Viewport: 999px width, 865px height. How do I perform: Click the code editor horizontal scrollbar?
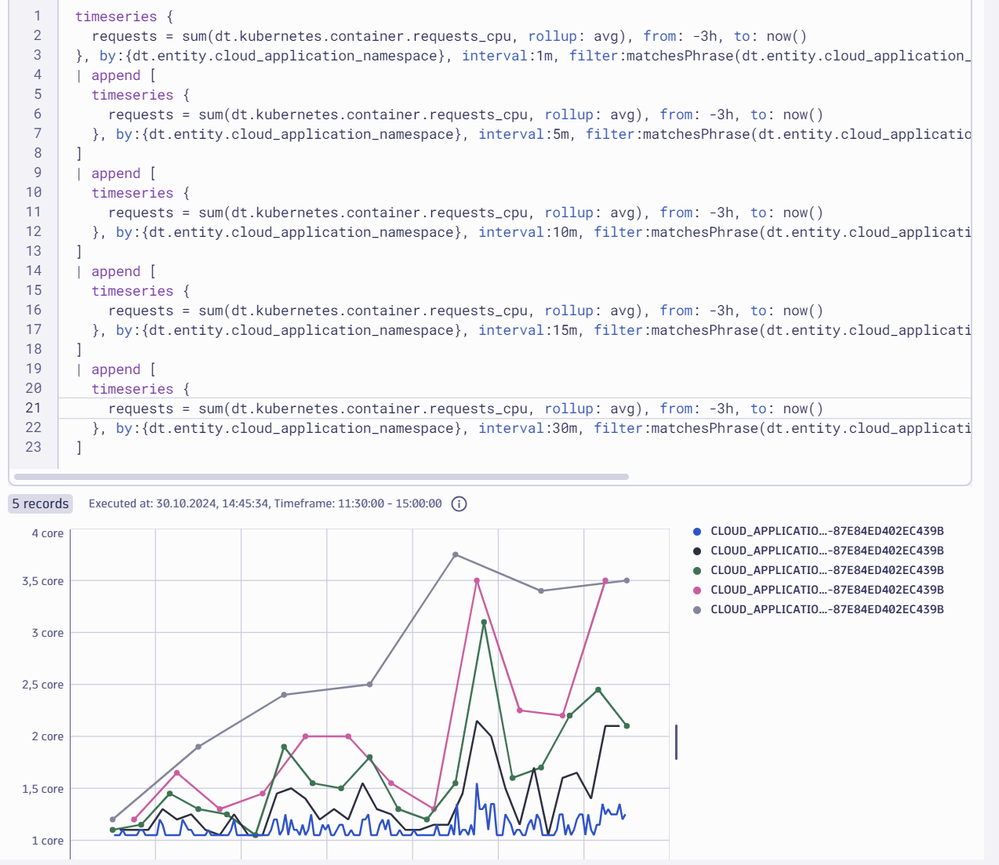tap(321, 477)
